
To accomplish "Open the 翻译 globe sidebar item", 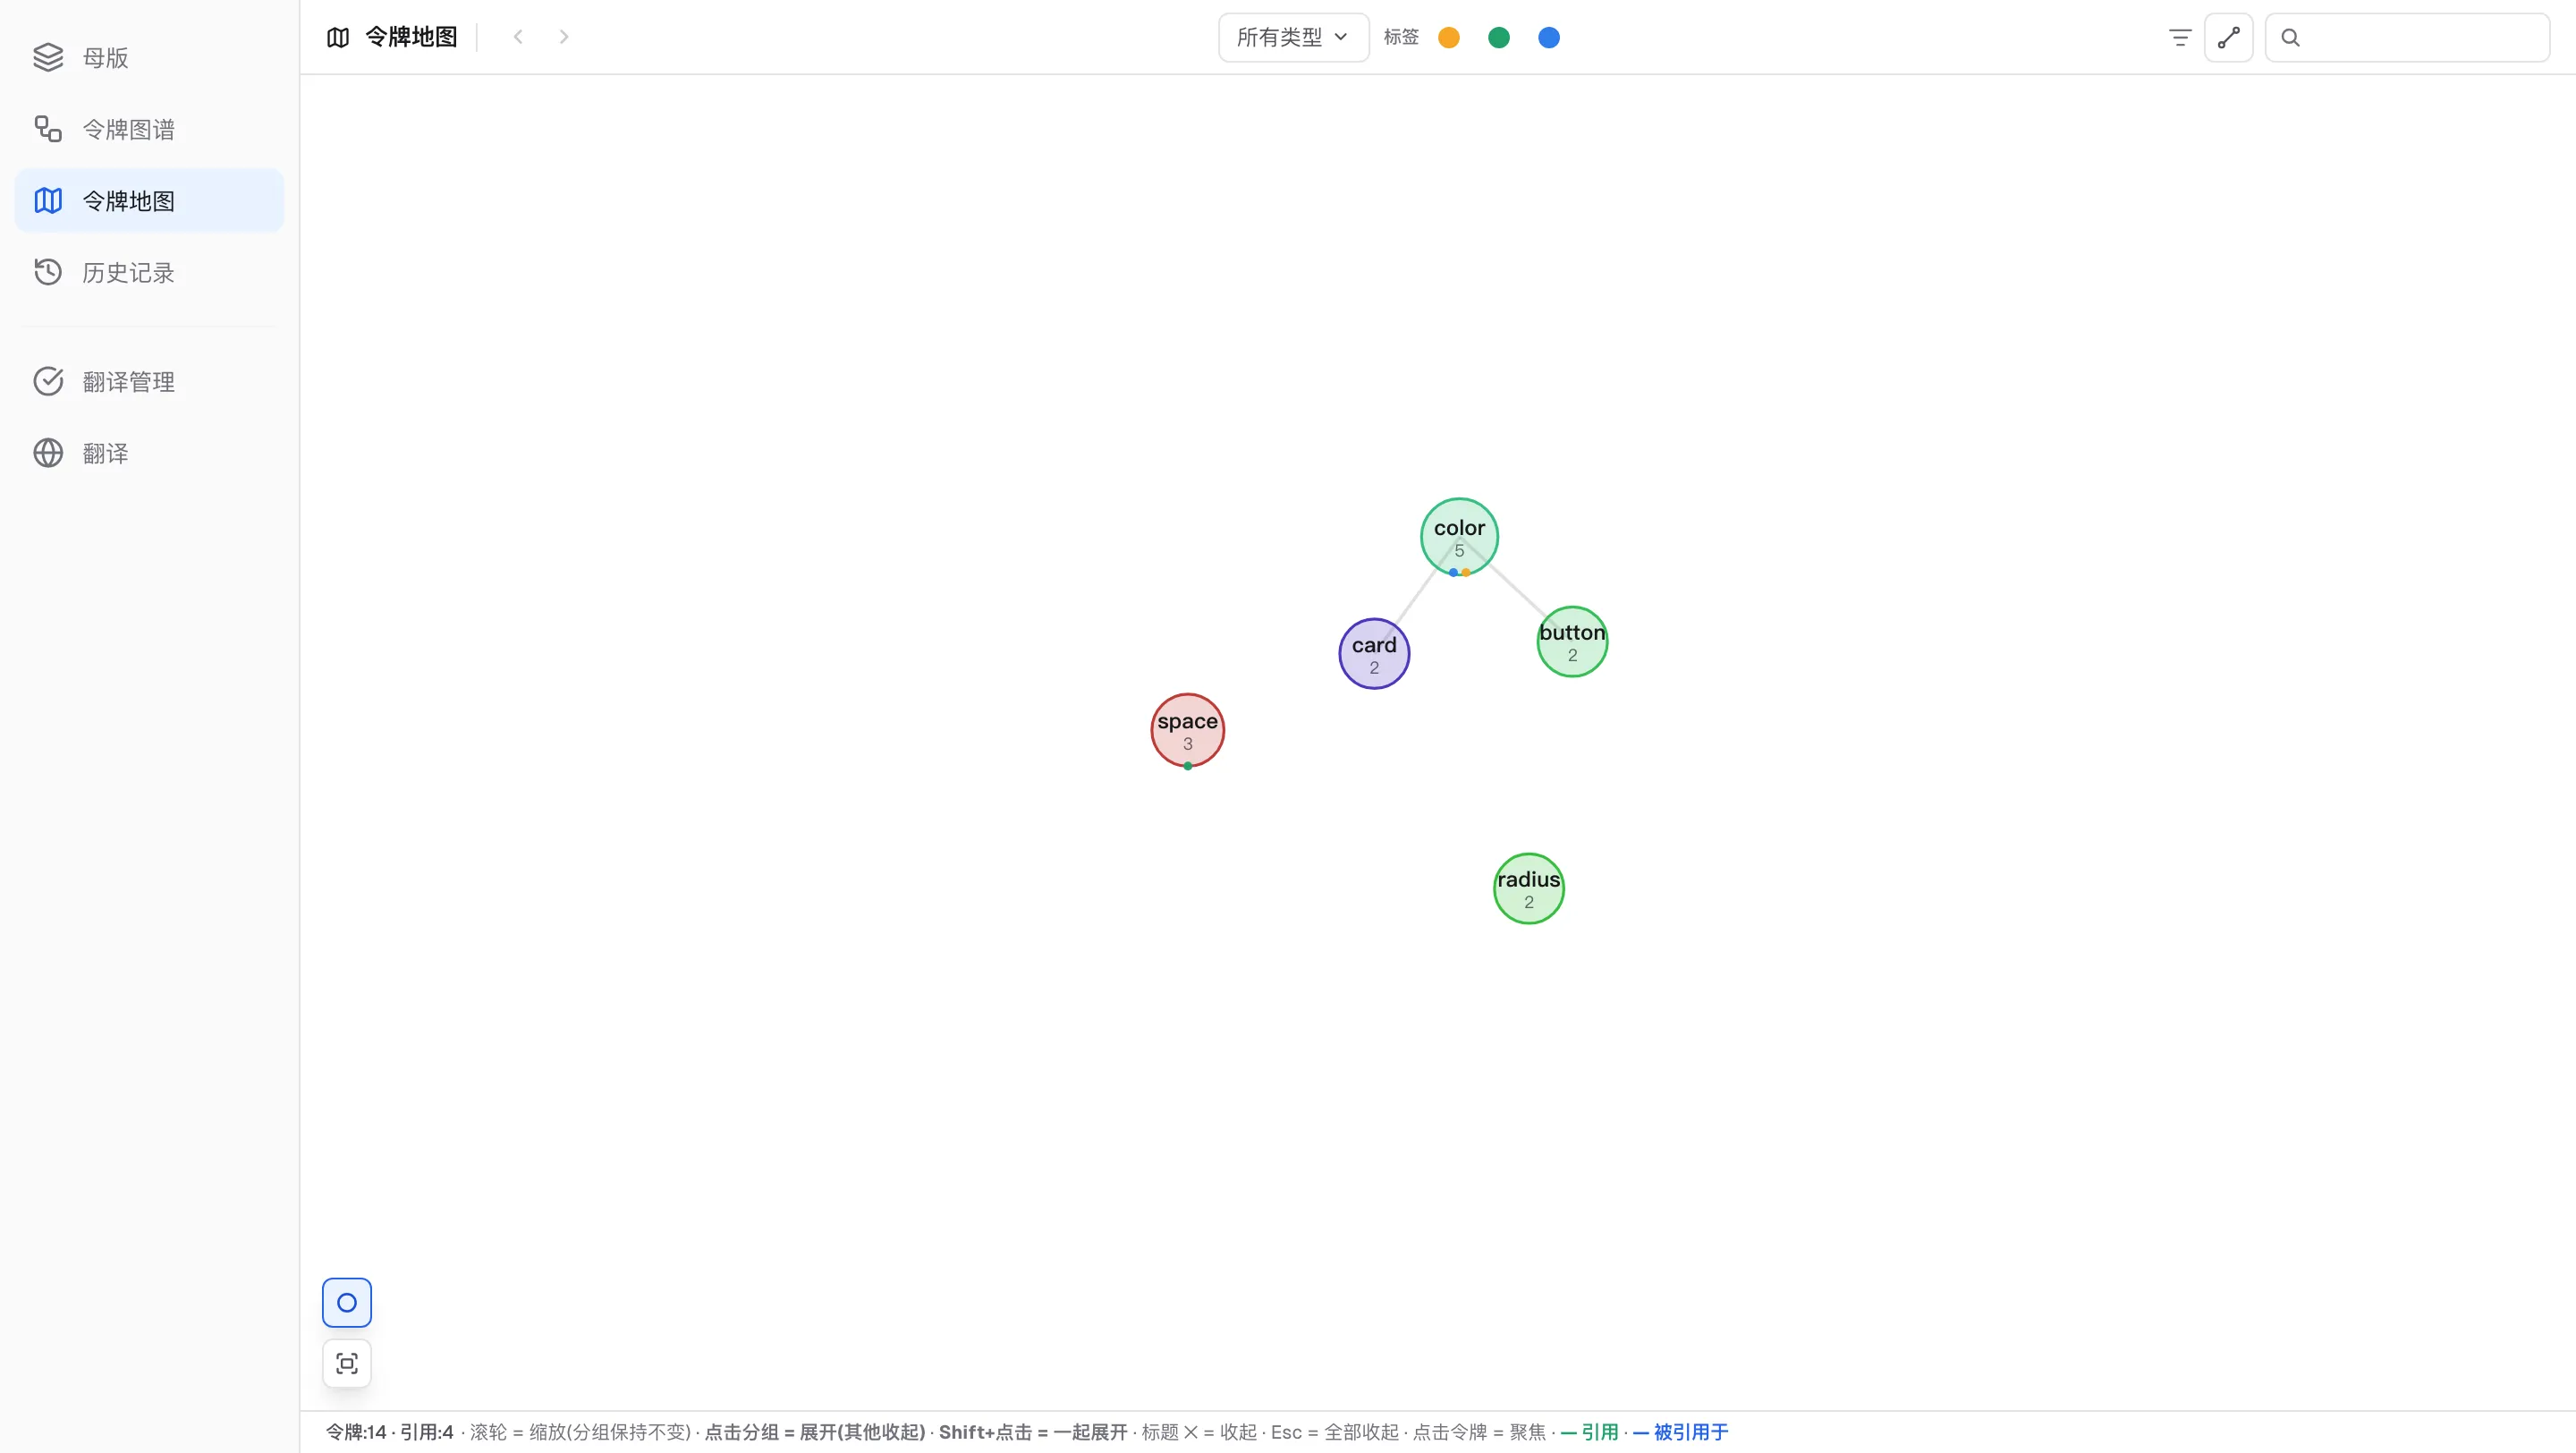I will tap(149, 453).
